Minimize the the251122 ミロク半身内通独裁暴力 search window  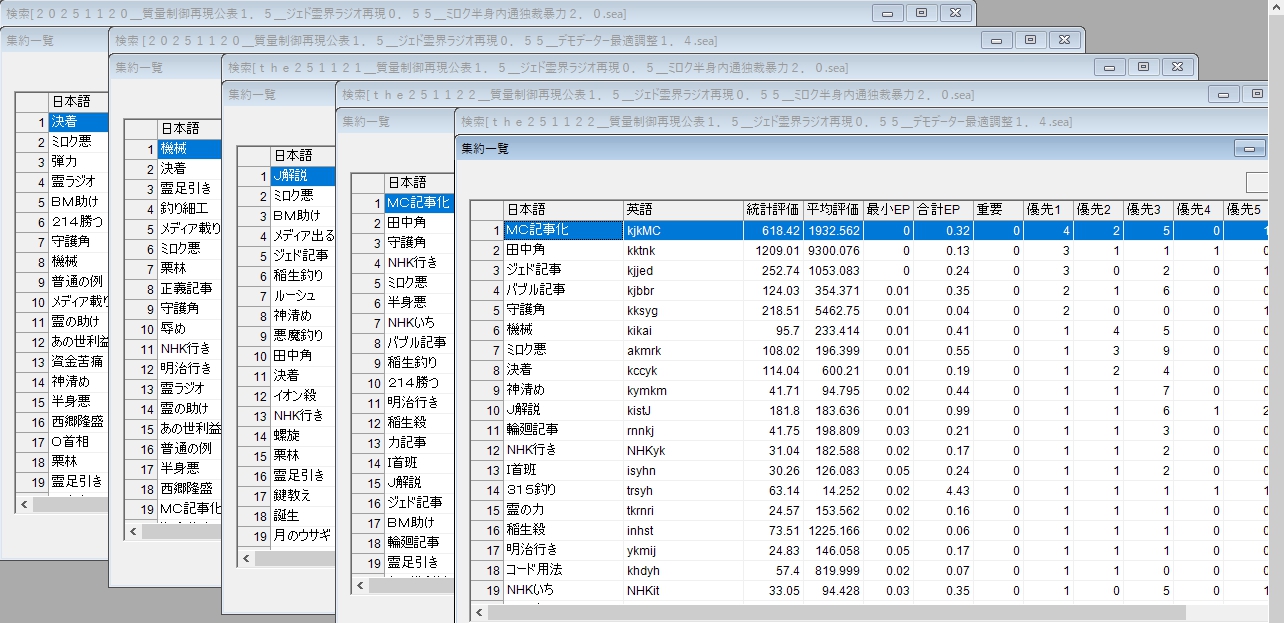tap(1223, 94)
